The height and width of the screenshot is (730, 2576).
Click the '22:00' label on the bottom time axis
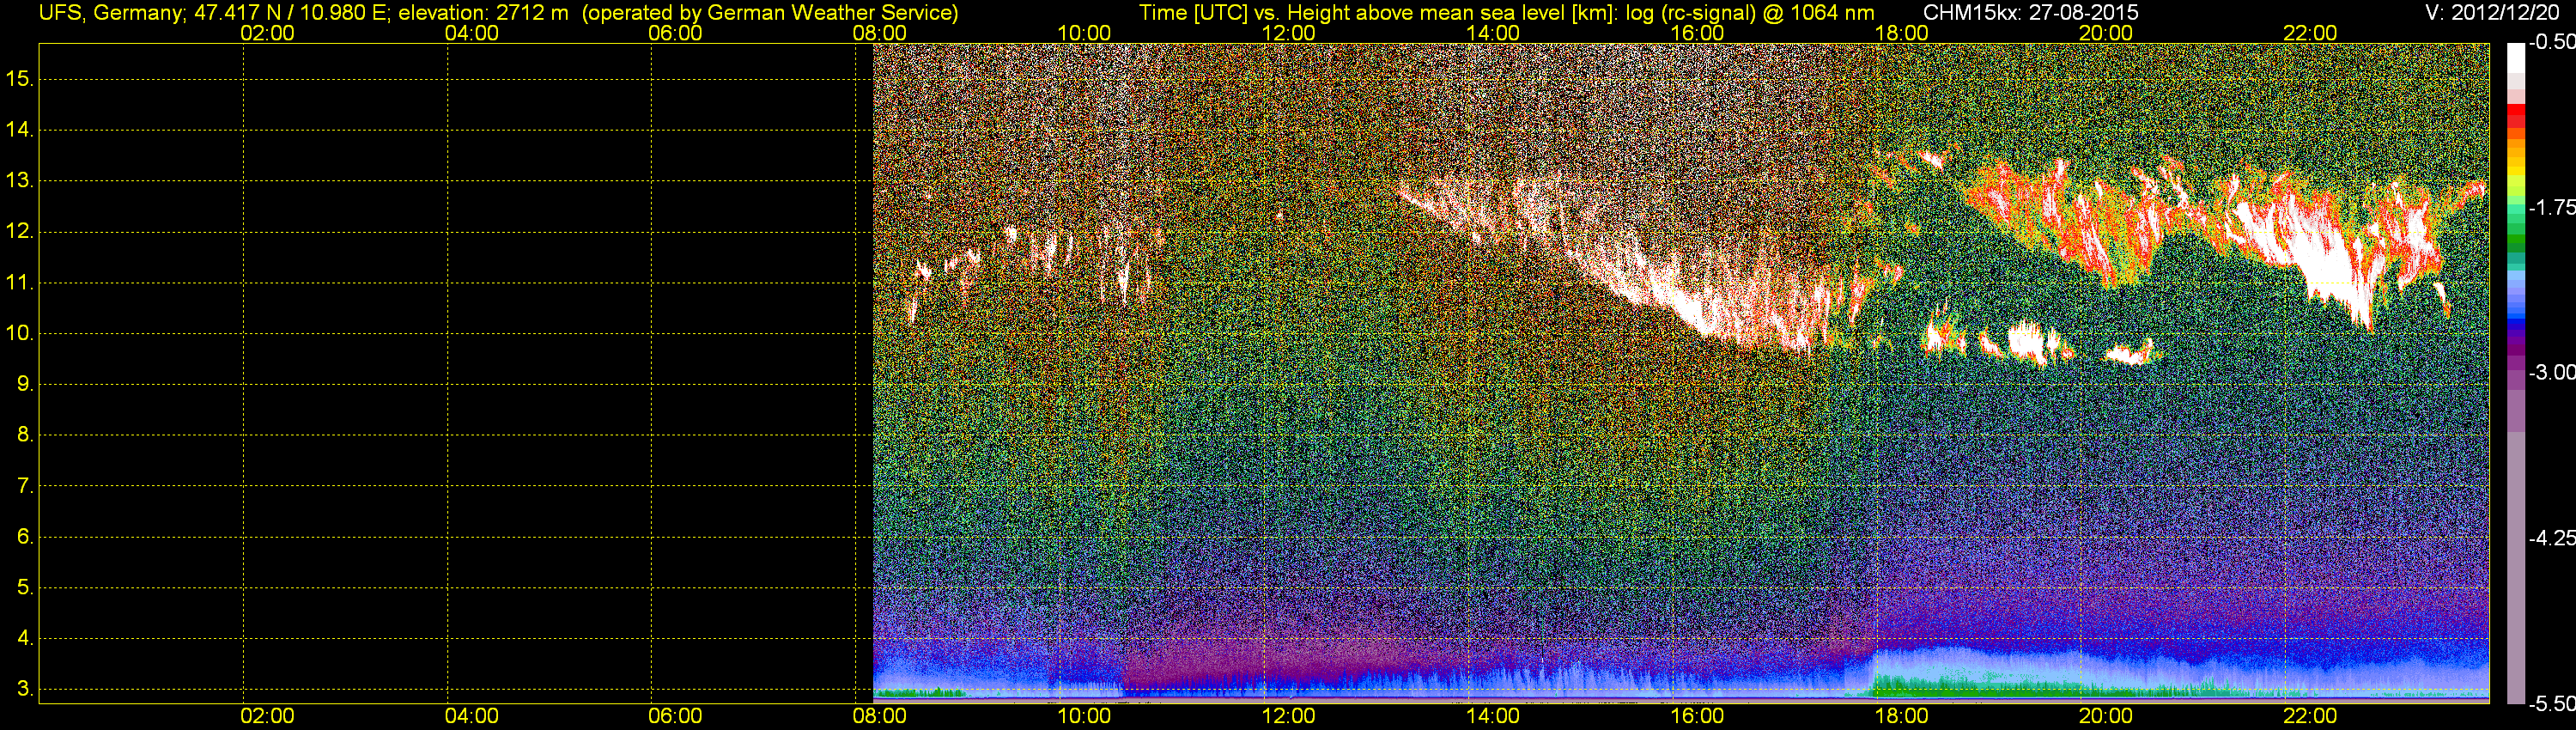[2310, 716]
